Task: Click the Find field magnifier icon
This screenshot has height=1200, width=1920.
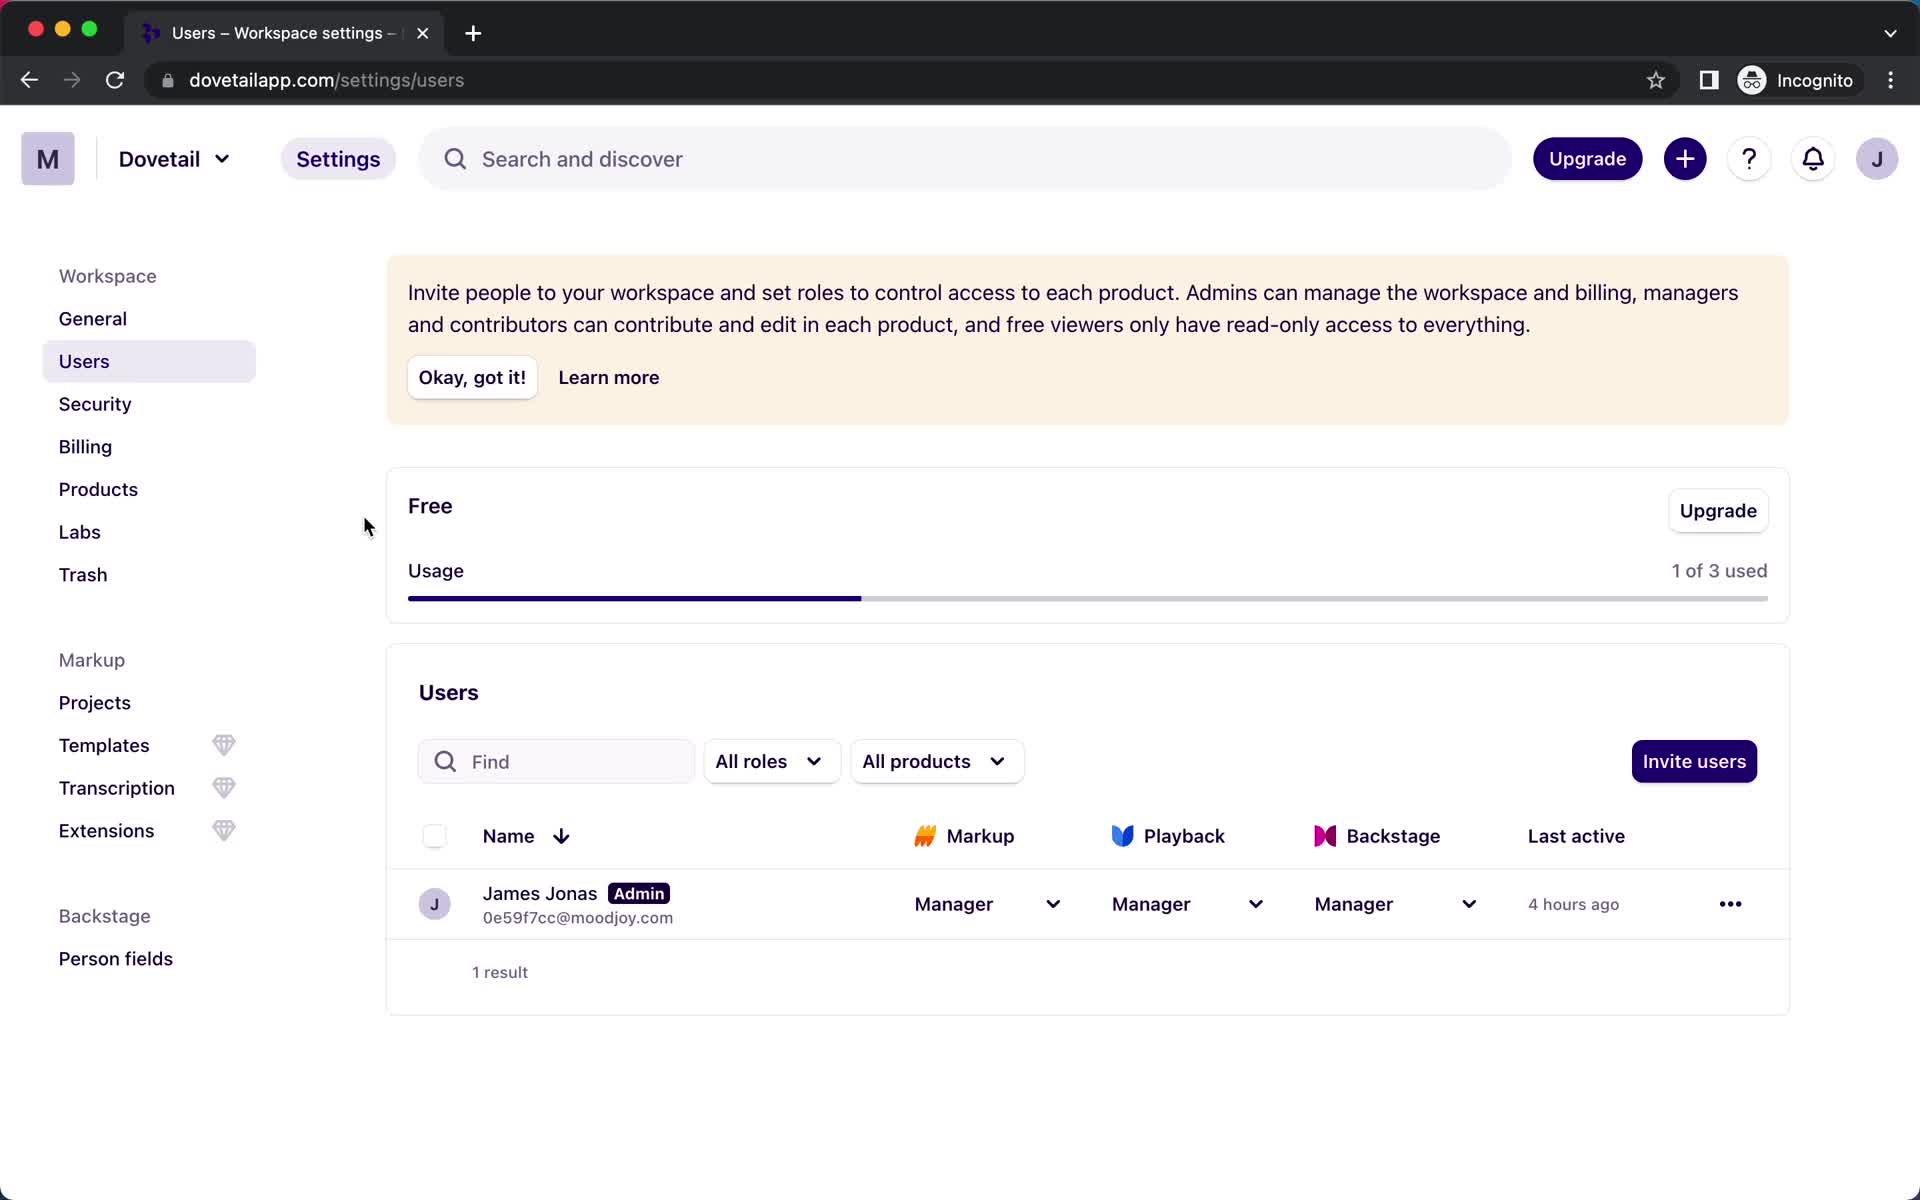Action: (x=445, y=762)
